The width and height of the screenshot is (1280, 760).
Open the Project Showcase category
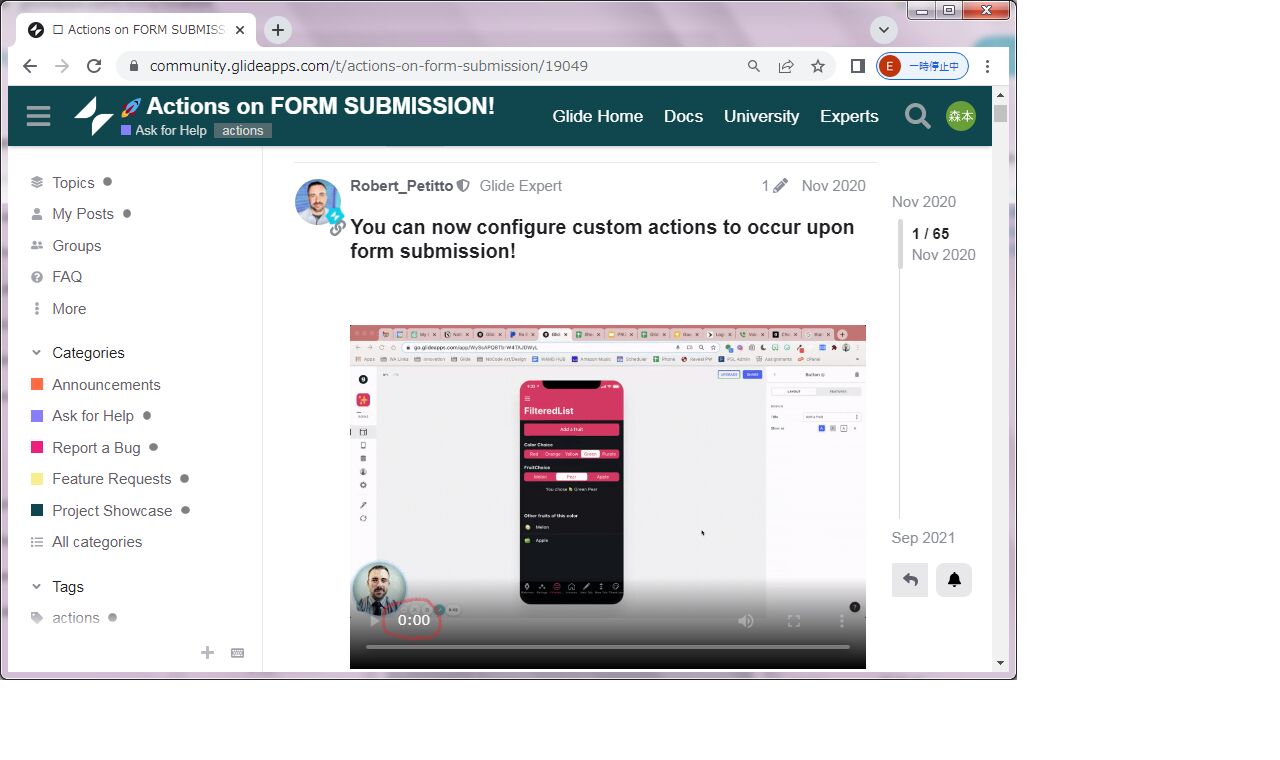coord(111,511)
